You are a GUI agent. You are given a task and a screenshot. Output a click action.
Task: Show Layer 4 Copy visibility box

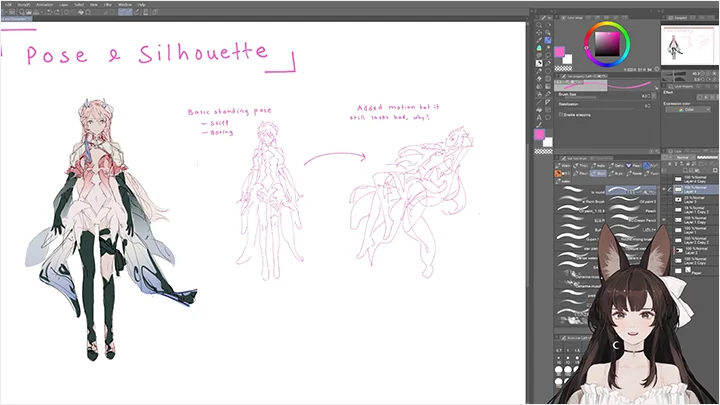coord(664,179)
